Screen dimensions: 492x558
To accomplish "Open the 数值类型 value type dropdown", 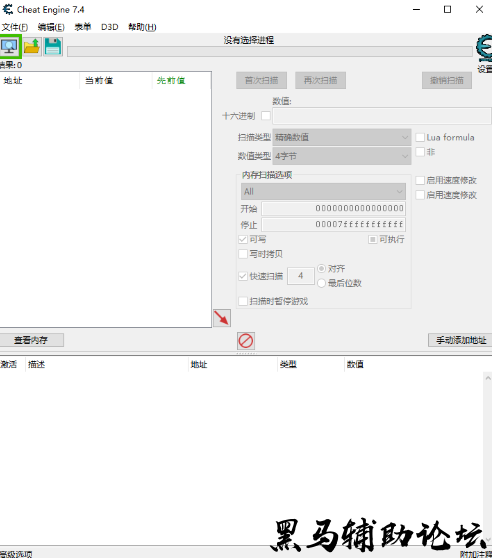I will [x=342, y=156].
